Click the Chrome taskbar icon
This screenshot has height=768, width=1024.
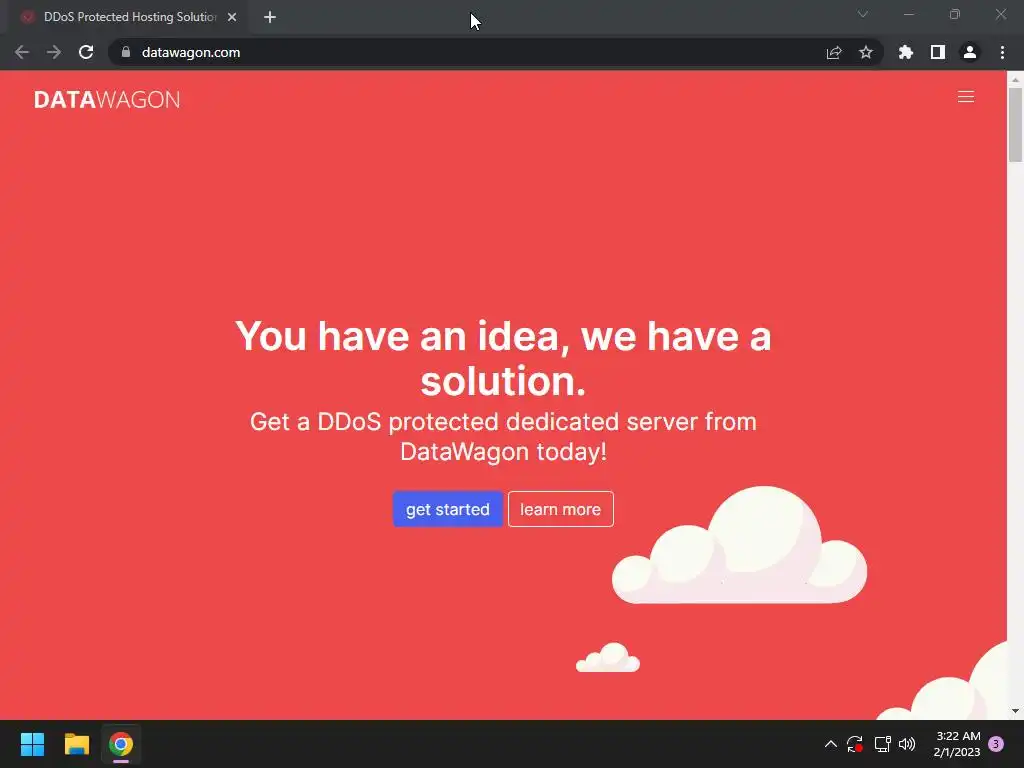pyautogui.click(x=121, y=744)
